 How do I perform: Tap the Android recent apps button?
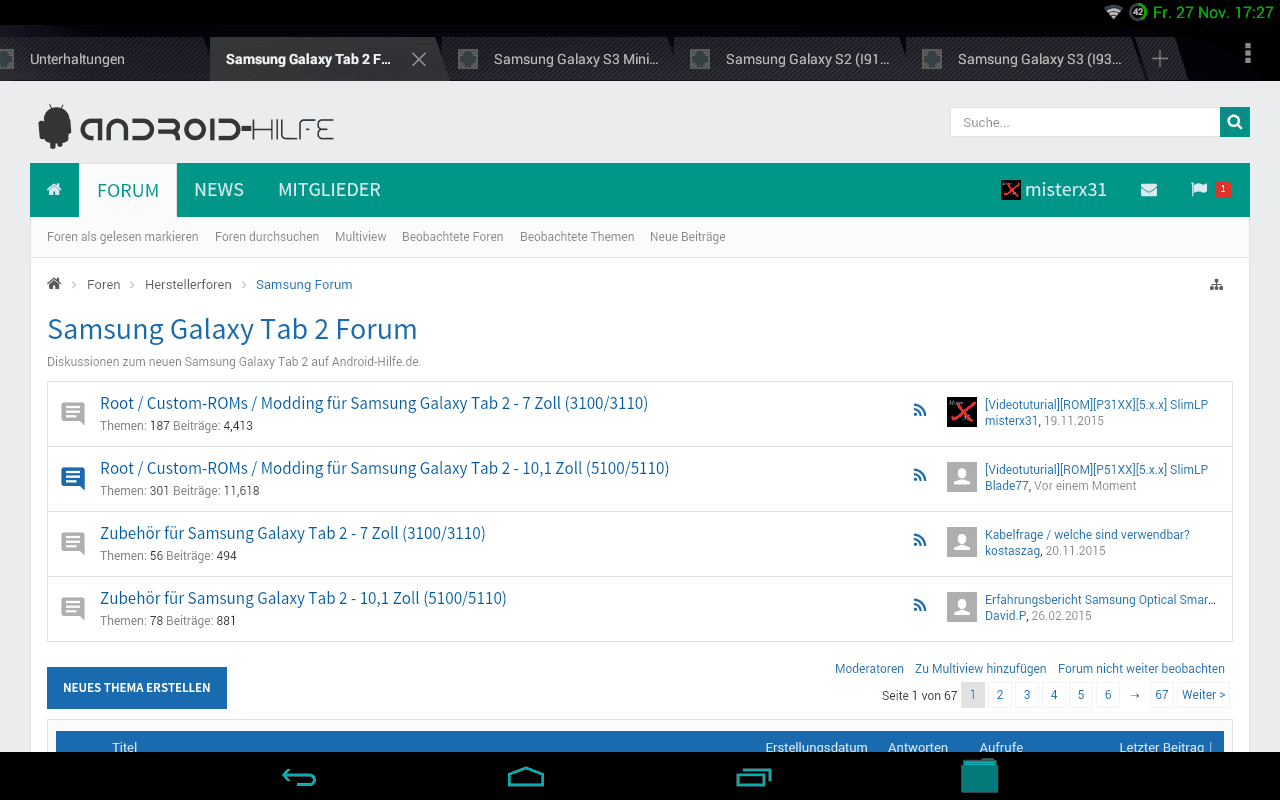(x=754, y=776)
